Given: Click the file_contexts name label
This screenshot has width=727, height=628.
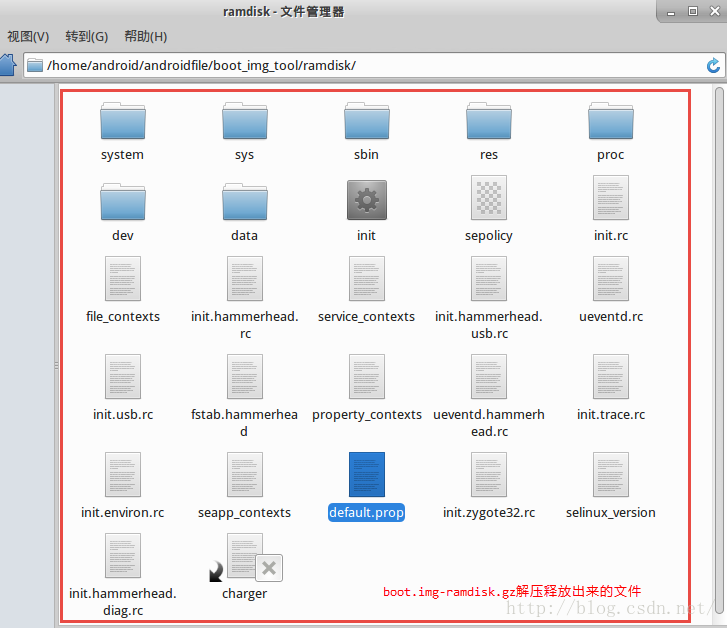Looking at the screenshot, I should click(123, 316).
